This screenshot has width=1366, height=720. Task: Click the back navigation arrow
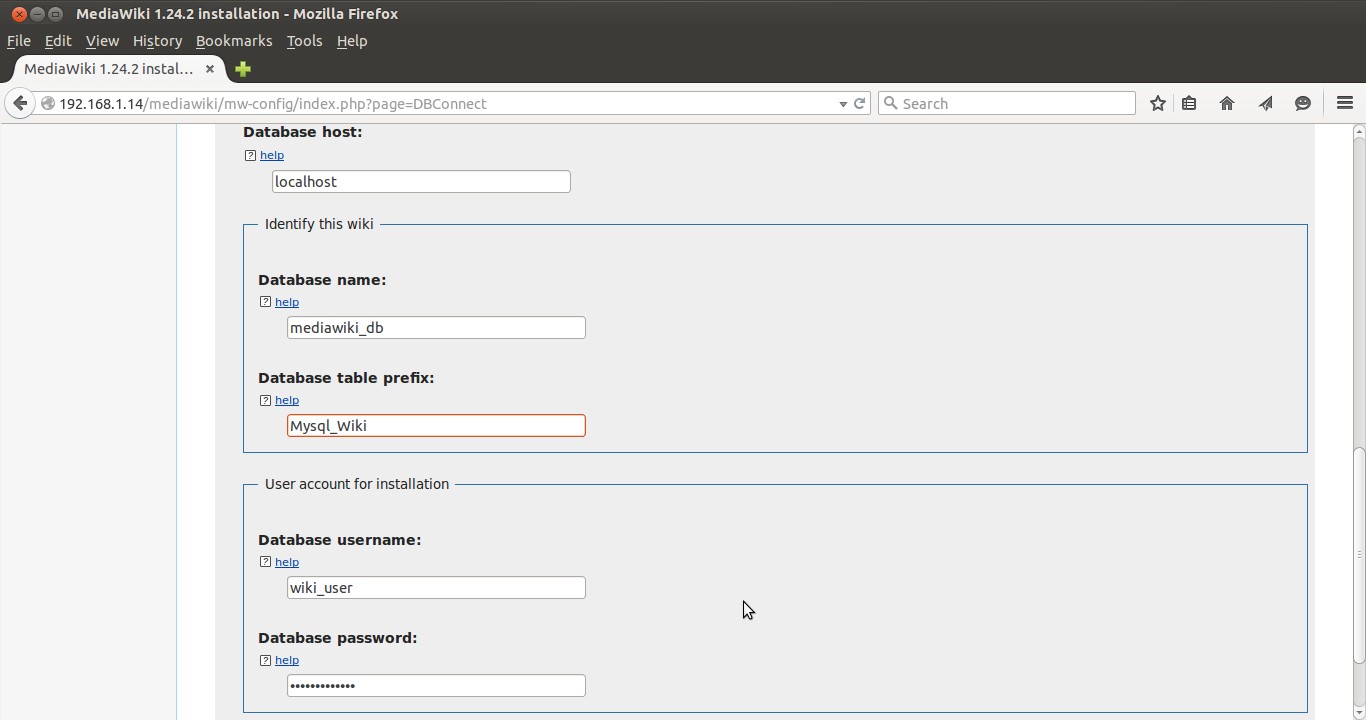pyautogui.click(x=20, y=103)
